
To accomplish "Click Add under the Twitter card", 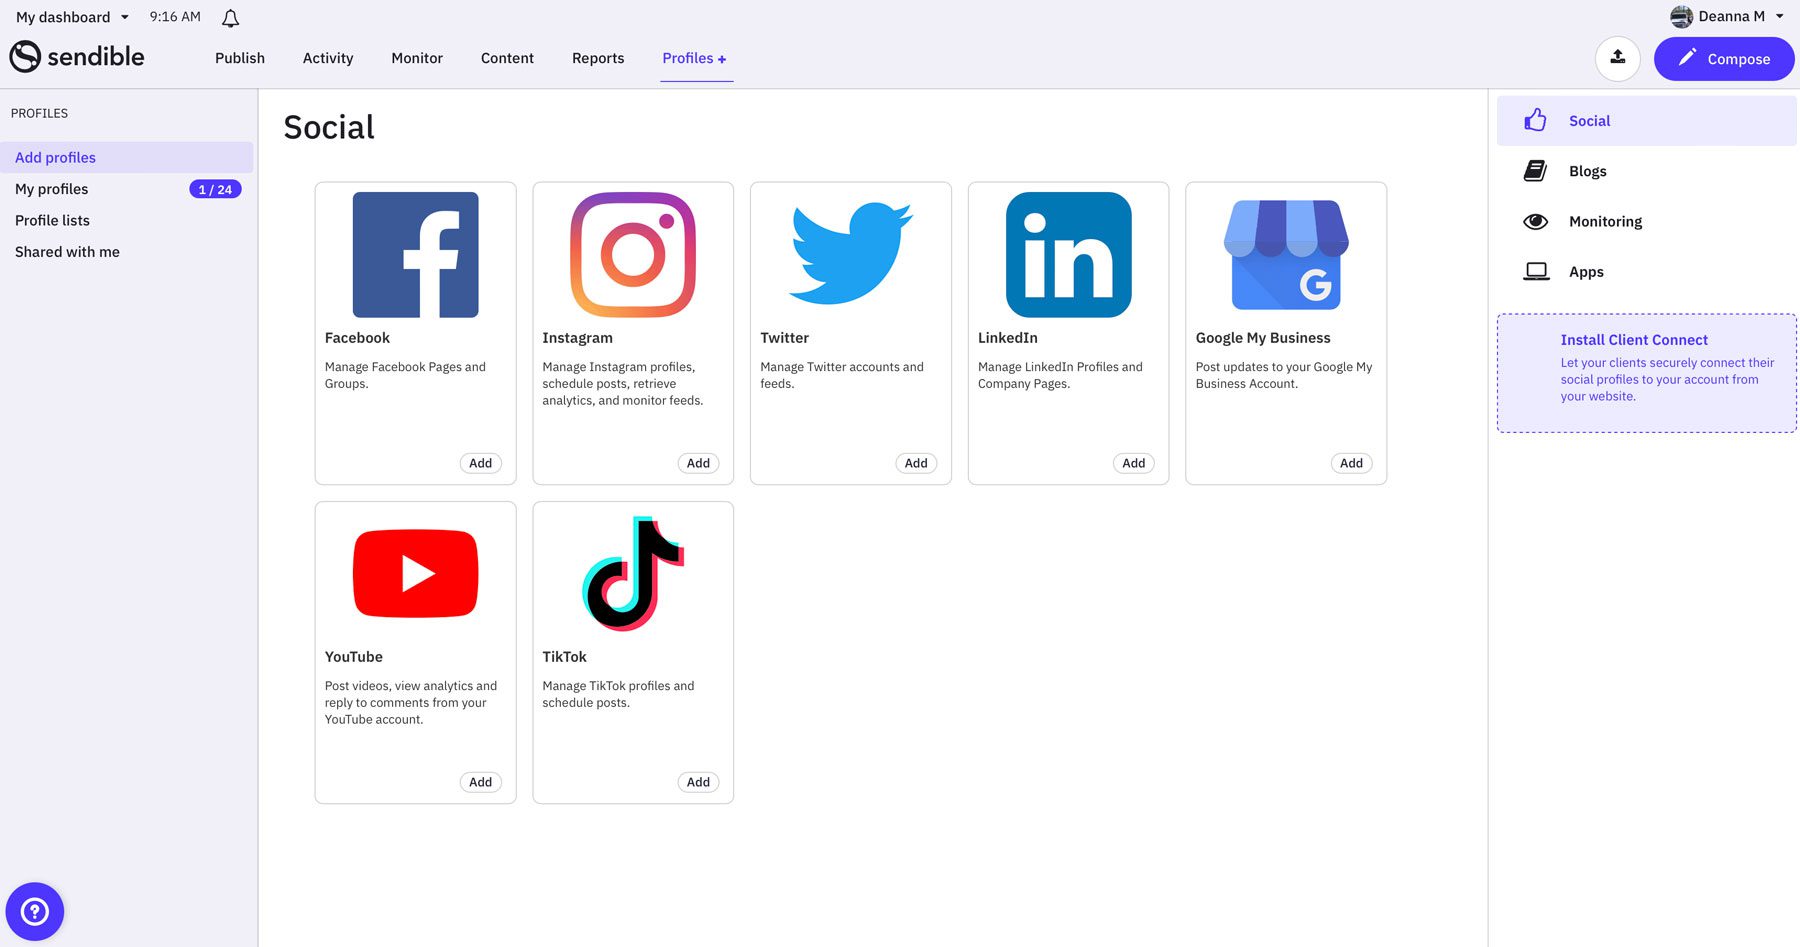I will point(915,462).
